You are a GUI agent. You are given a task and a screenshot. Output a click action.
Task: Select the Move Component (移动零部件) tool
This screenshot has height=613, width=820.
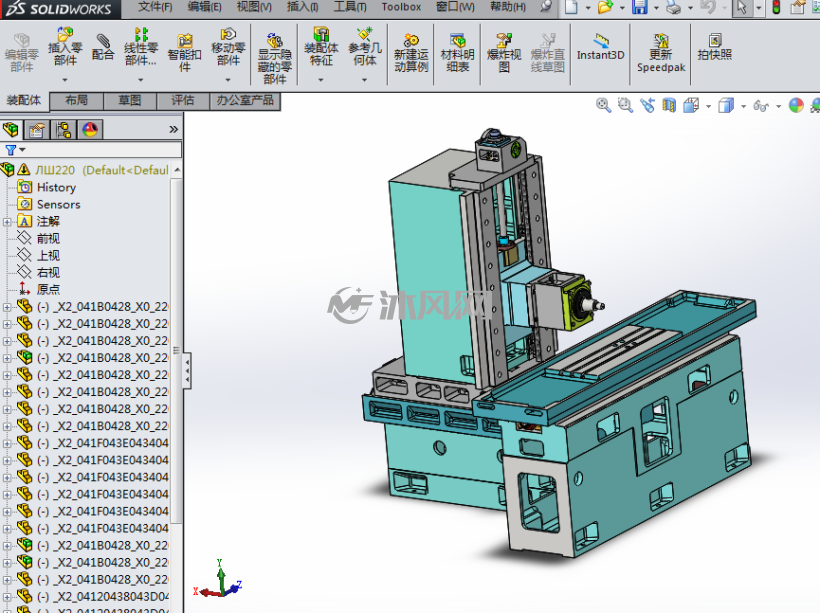pos(228,47)
